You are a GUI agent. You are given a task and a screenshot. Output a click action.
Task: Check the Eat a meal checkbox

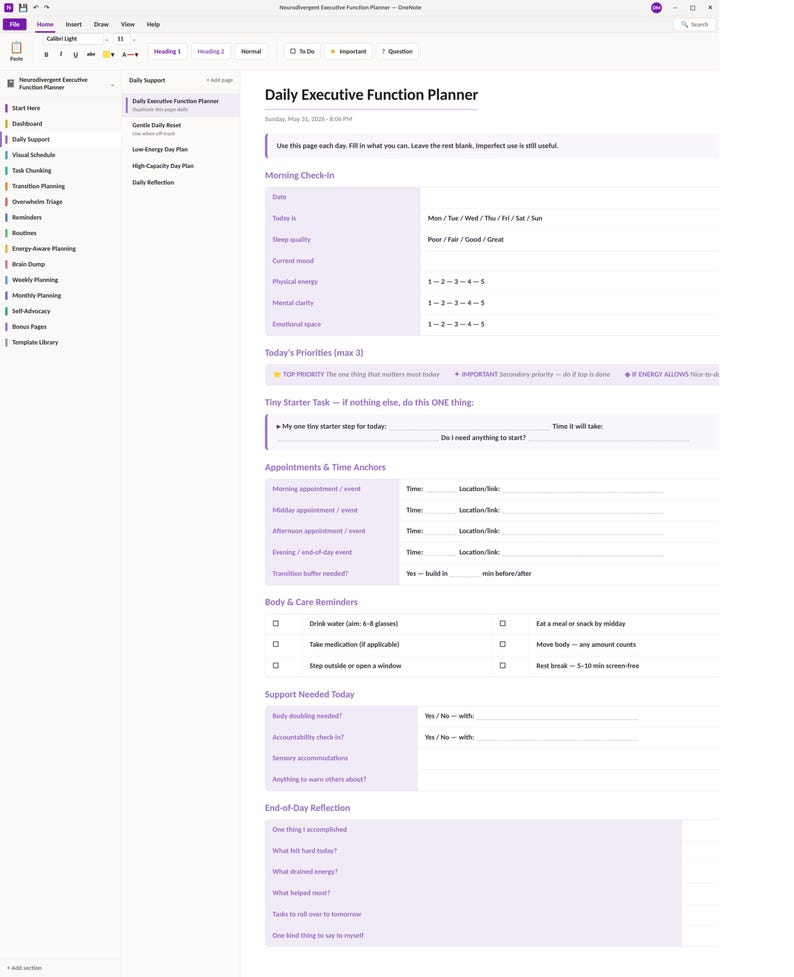click(x=502, y=623)
